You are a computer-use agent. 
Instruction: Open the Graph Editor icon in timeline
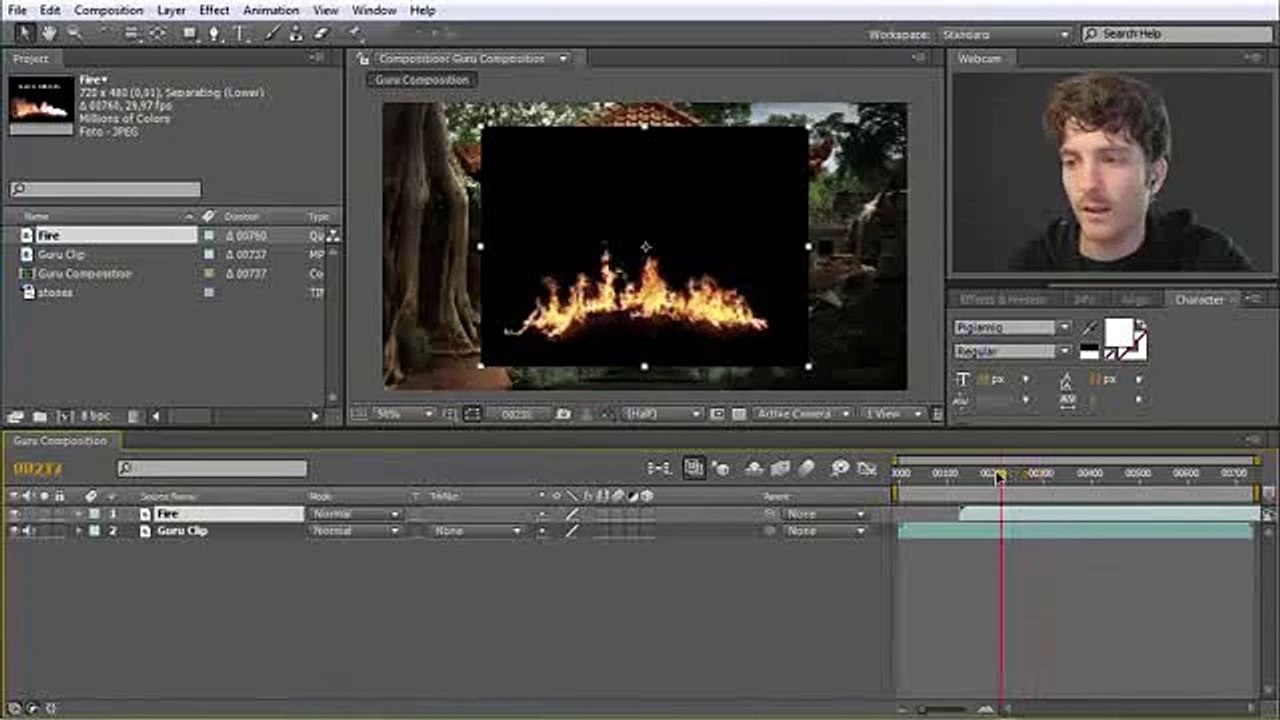point(867,468)
